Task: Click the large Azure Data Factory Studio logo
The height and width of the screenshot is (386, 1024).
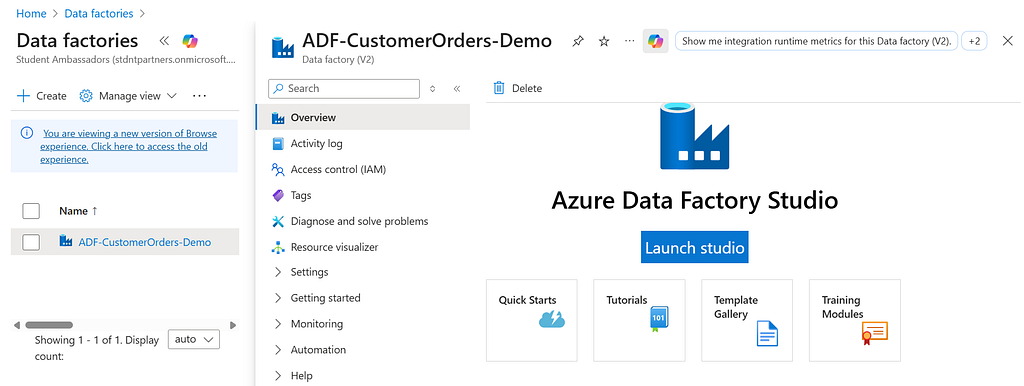Action: point(694,137)
